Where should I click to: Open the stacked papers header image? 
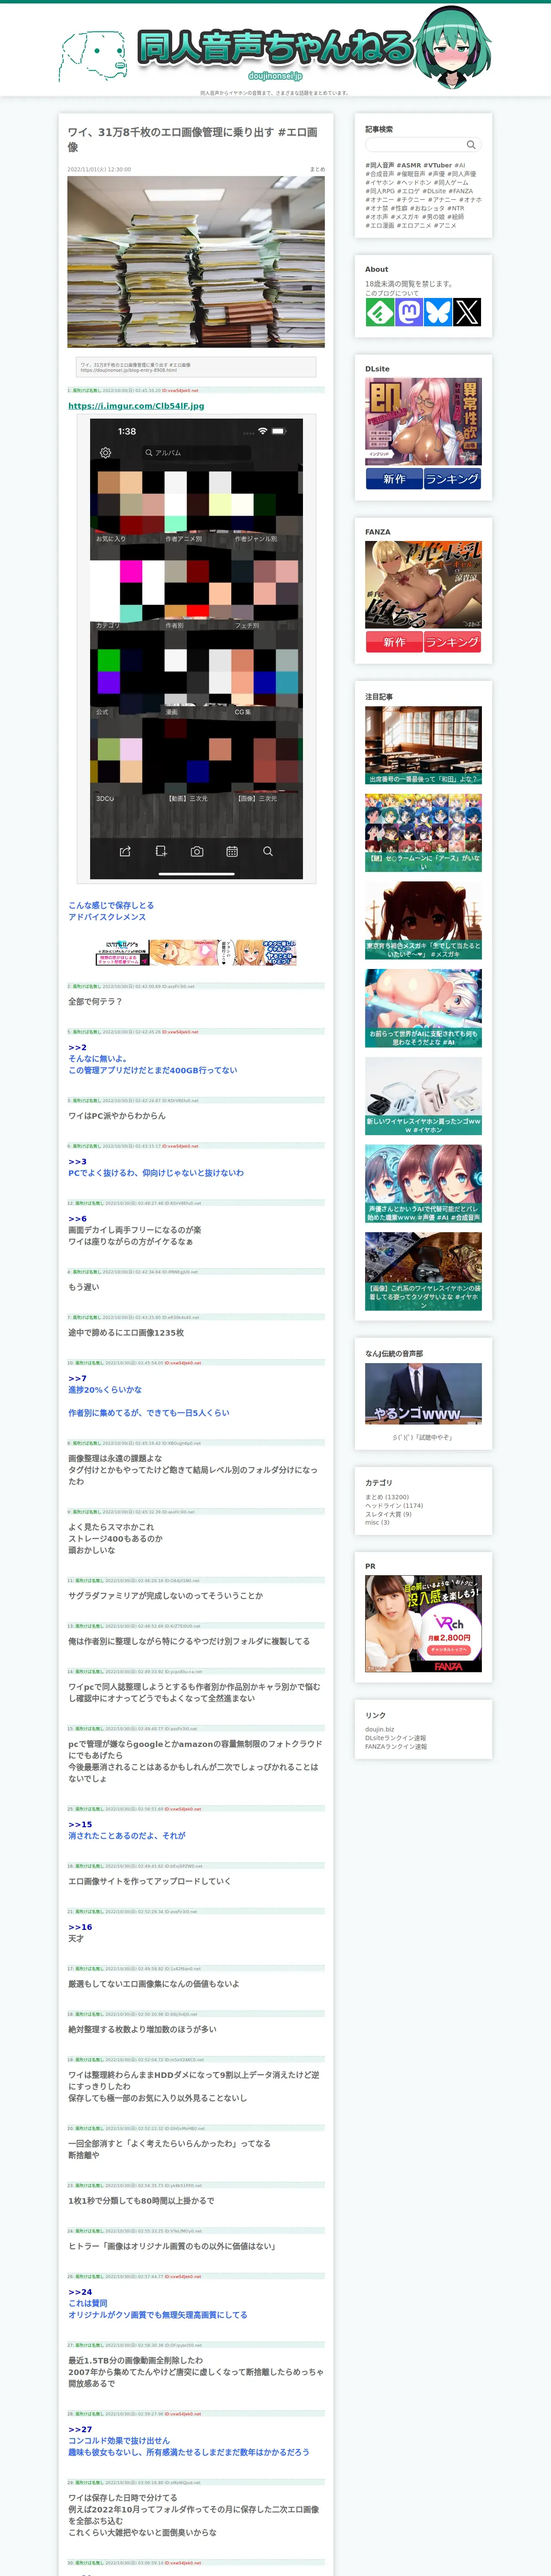coord(196,262)
